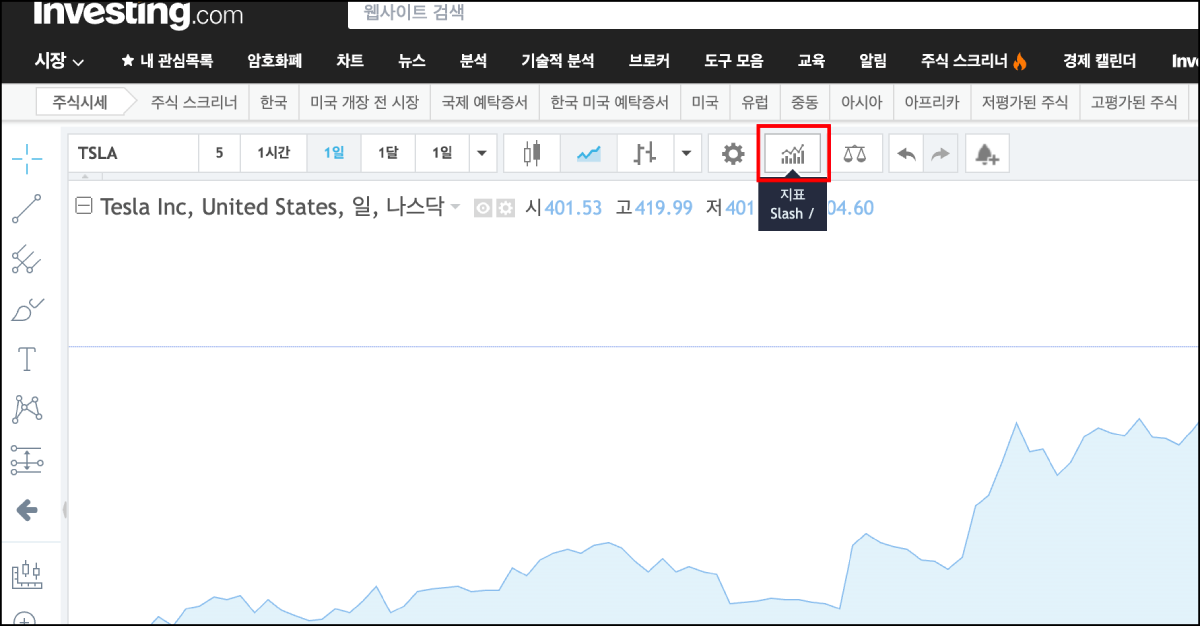The image size is (1200, 626).
Task: Open the interval dropdown arrow
Action: 482,153
